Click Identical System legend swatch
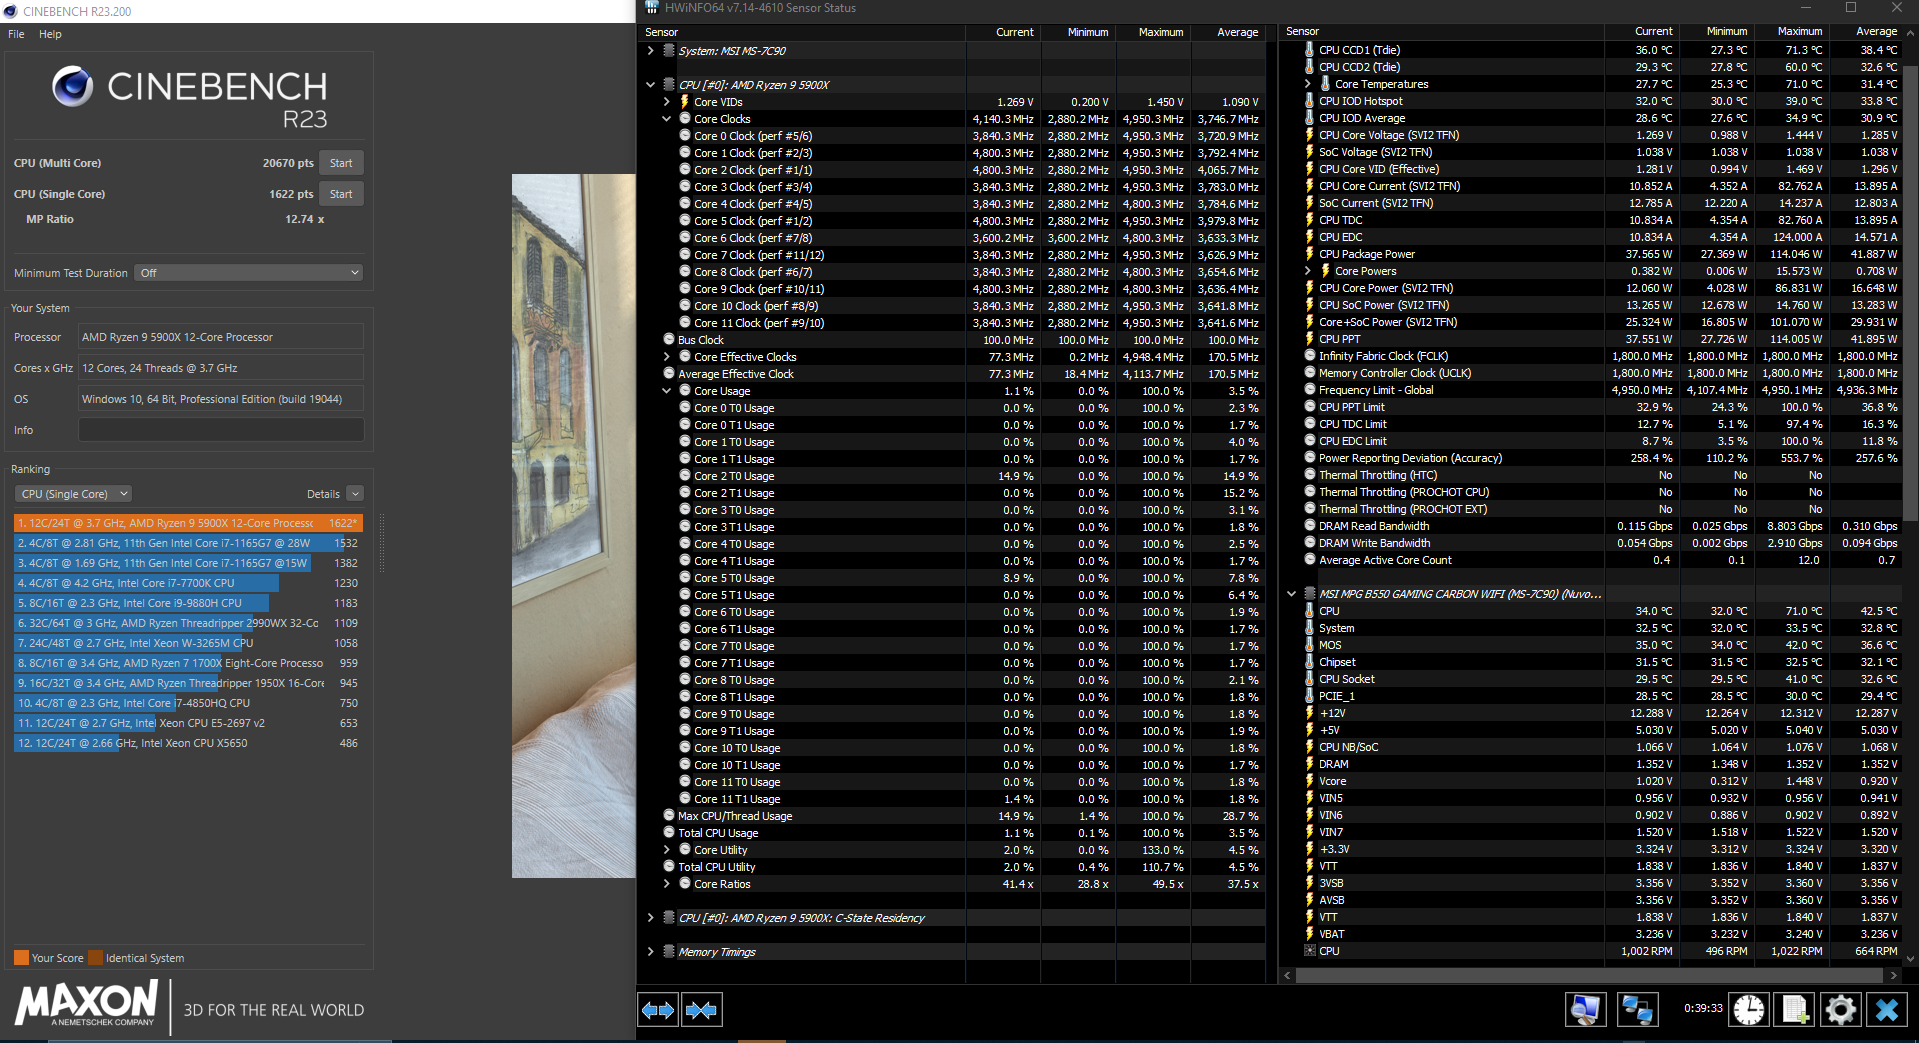The width and height of the screenshot is (1919, 1043). pos(95,958)
